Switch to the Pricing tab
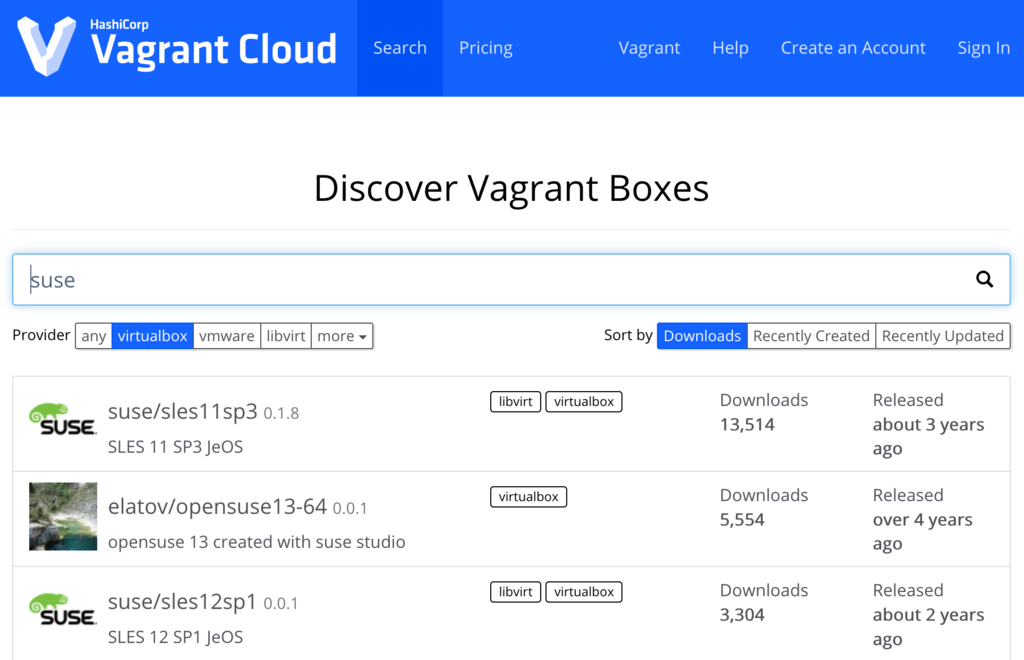Viewport: 1024px width, 660px height. pos(485,47)
